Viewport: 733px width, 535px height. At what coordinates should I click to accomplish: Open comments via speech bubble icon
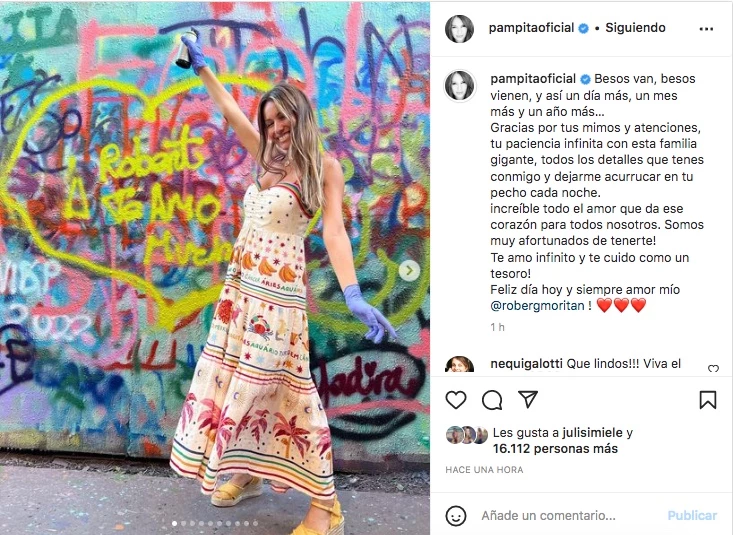point(492,400)
